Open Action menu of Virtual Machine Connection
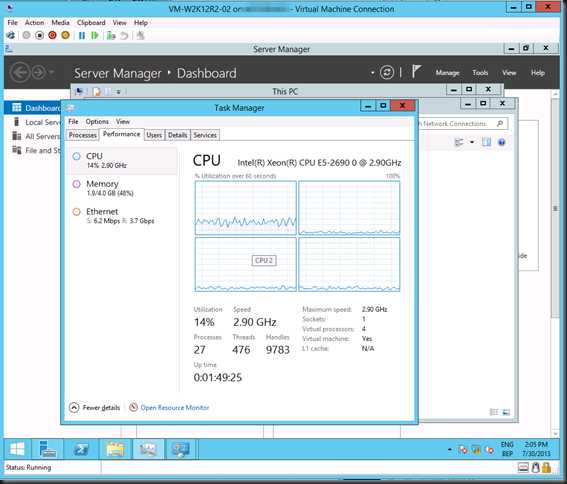Screen dimensions: 567x484 (x=34, y=23)
